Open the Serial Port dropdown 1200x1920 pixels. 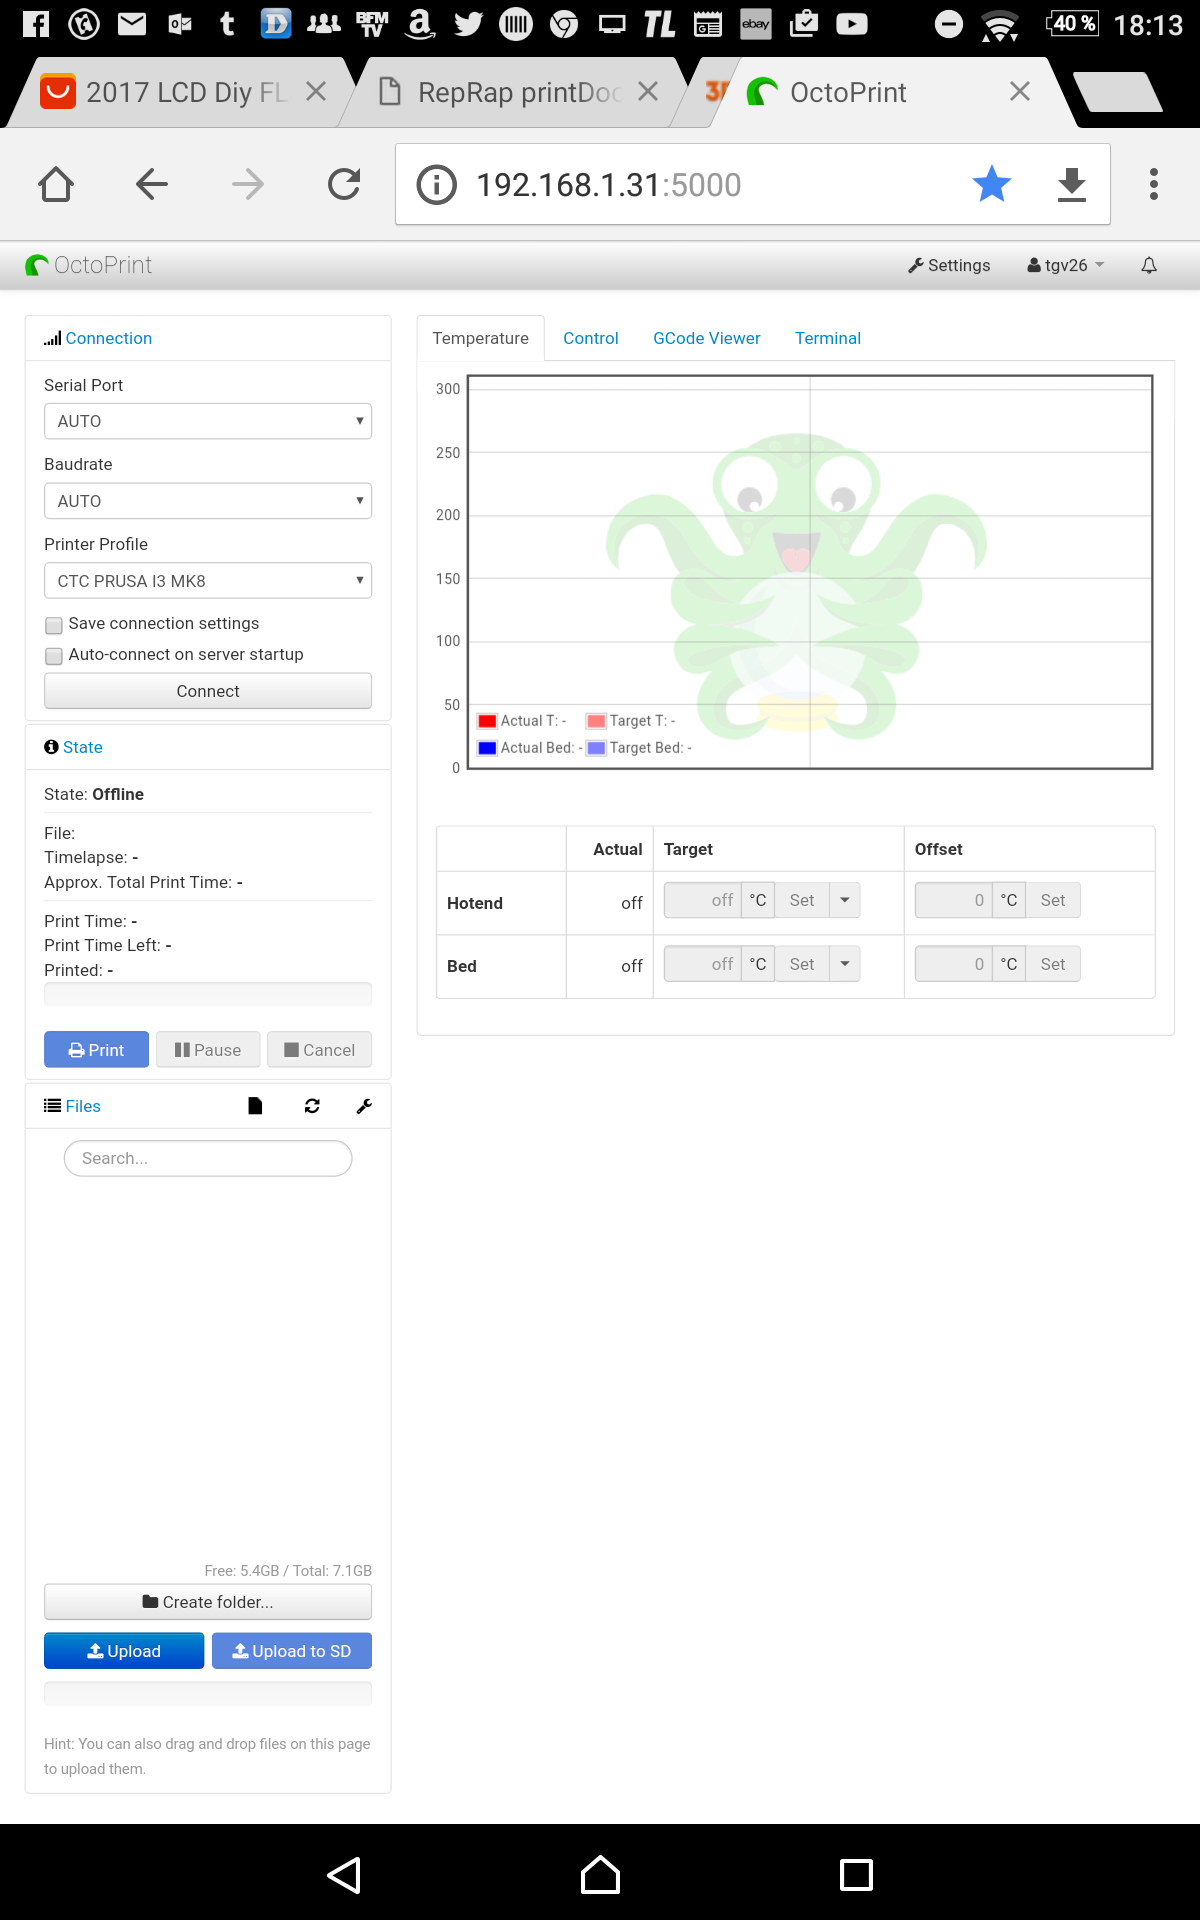[208, 421]
